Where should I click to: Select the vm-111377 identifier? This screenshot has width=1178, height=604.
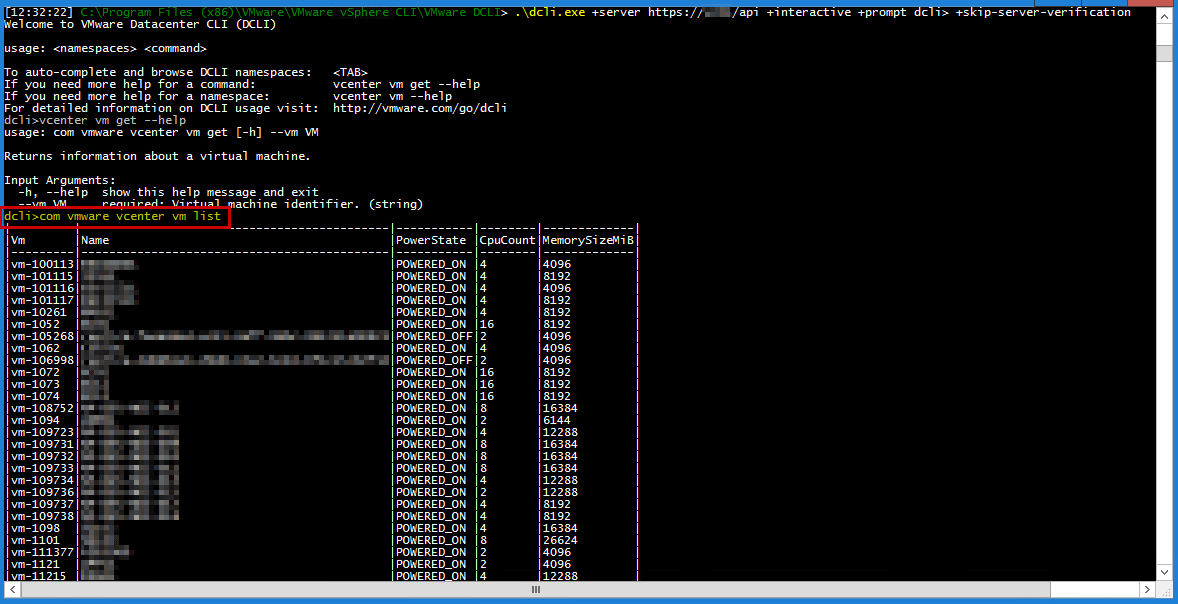coord(42,553)
